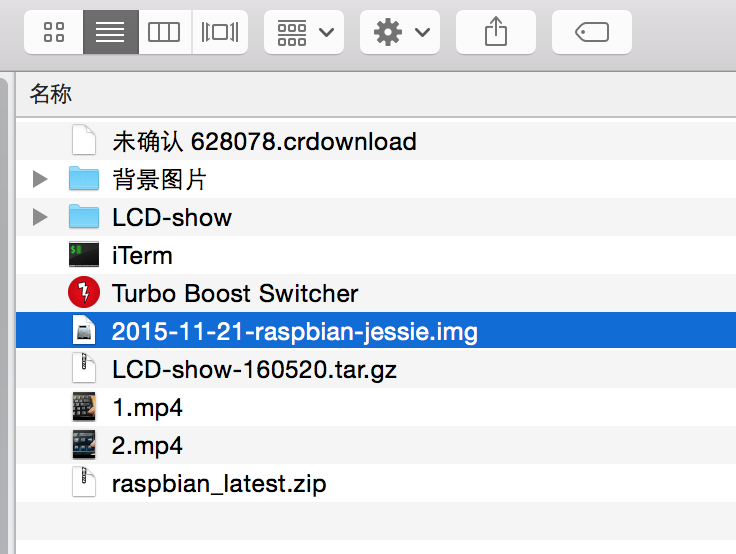The height and width of the screenshot is (554, 736).
Task: Open the item arrangement dropdown
Action: [304, 32]
